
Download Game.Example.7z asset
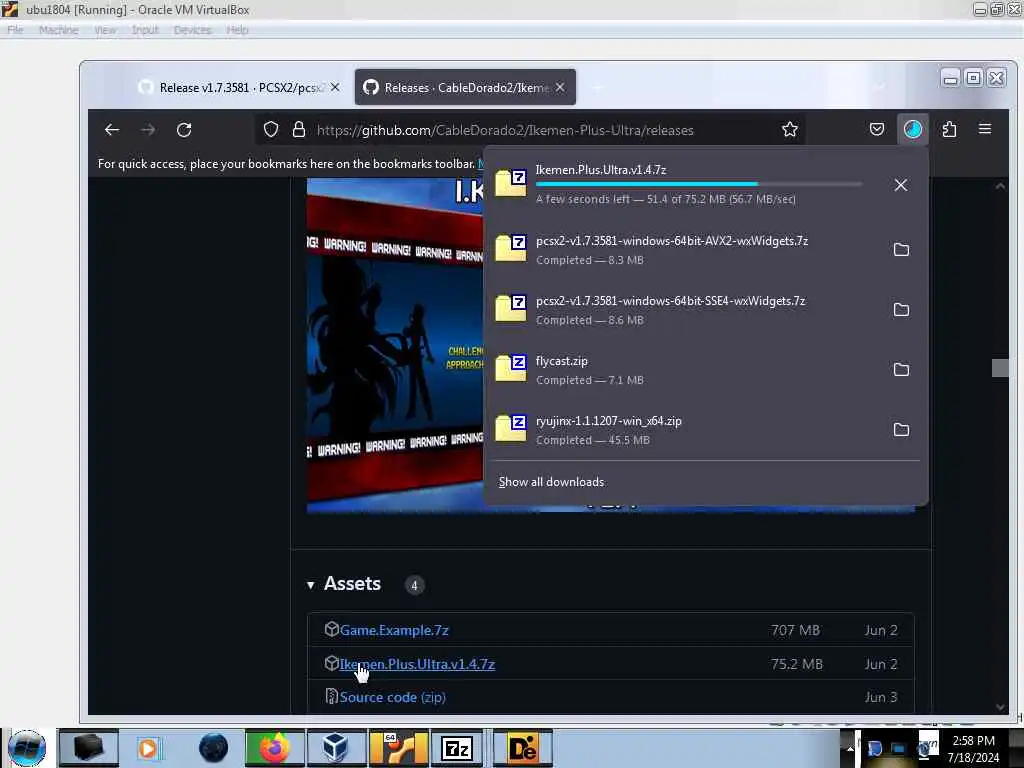[x=394, y=630]
